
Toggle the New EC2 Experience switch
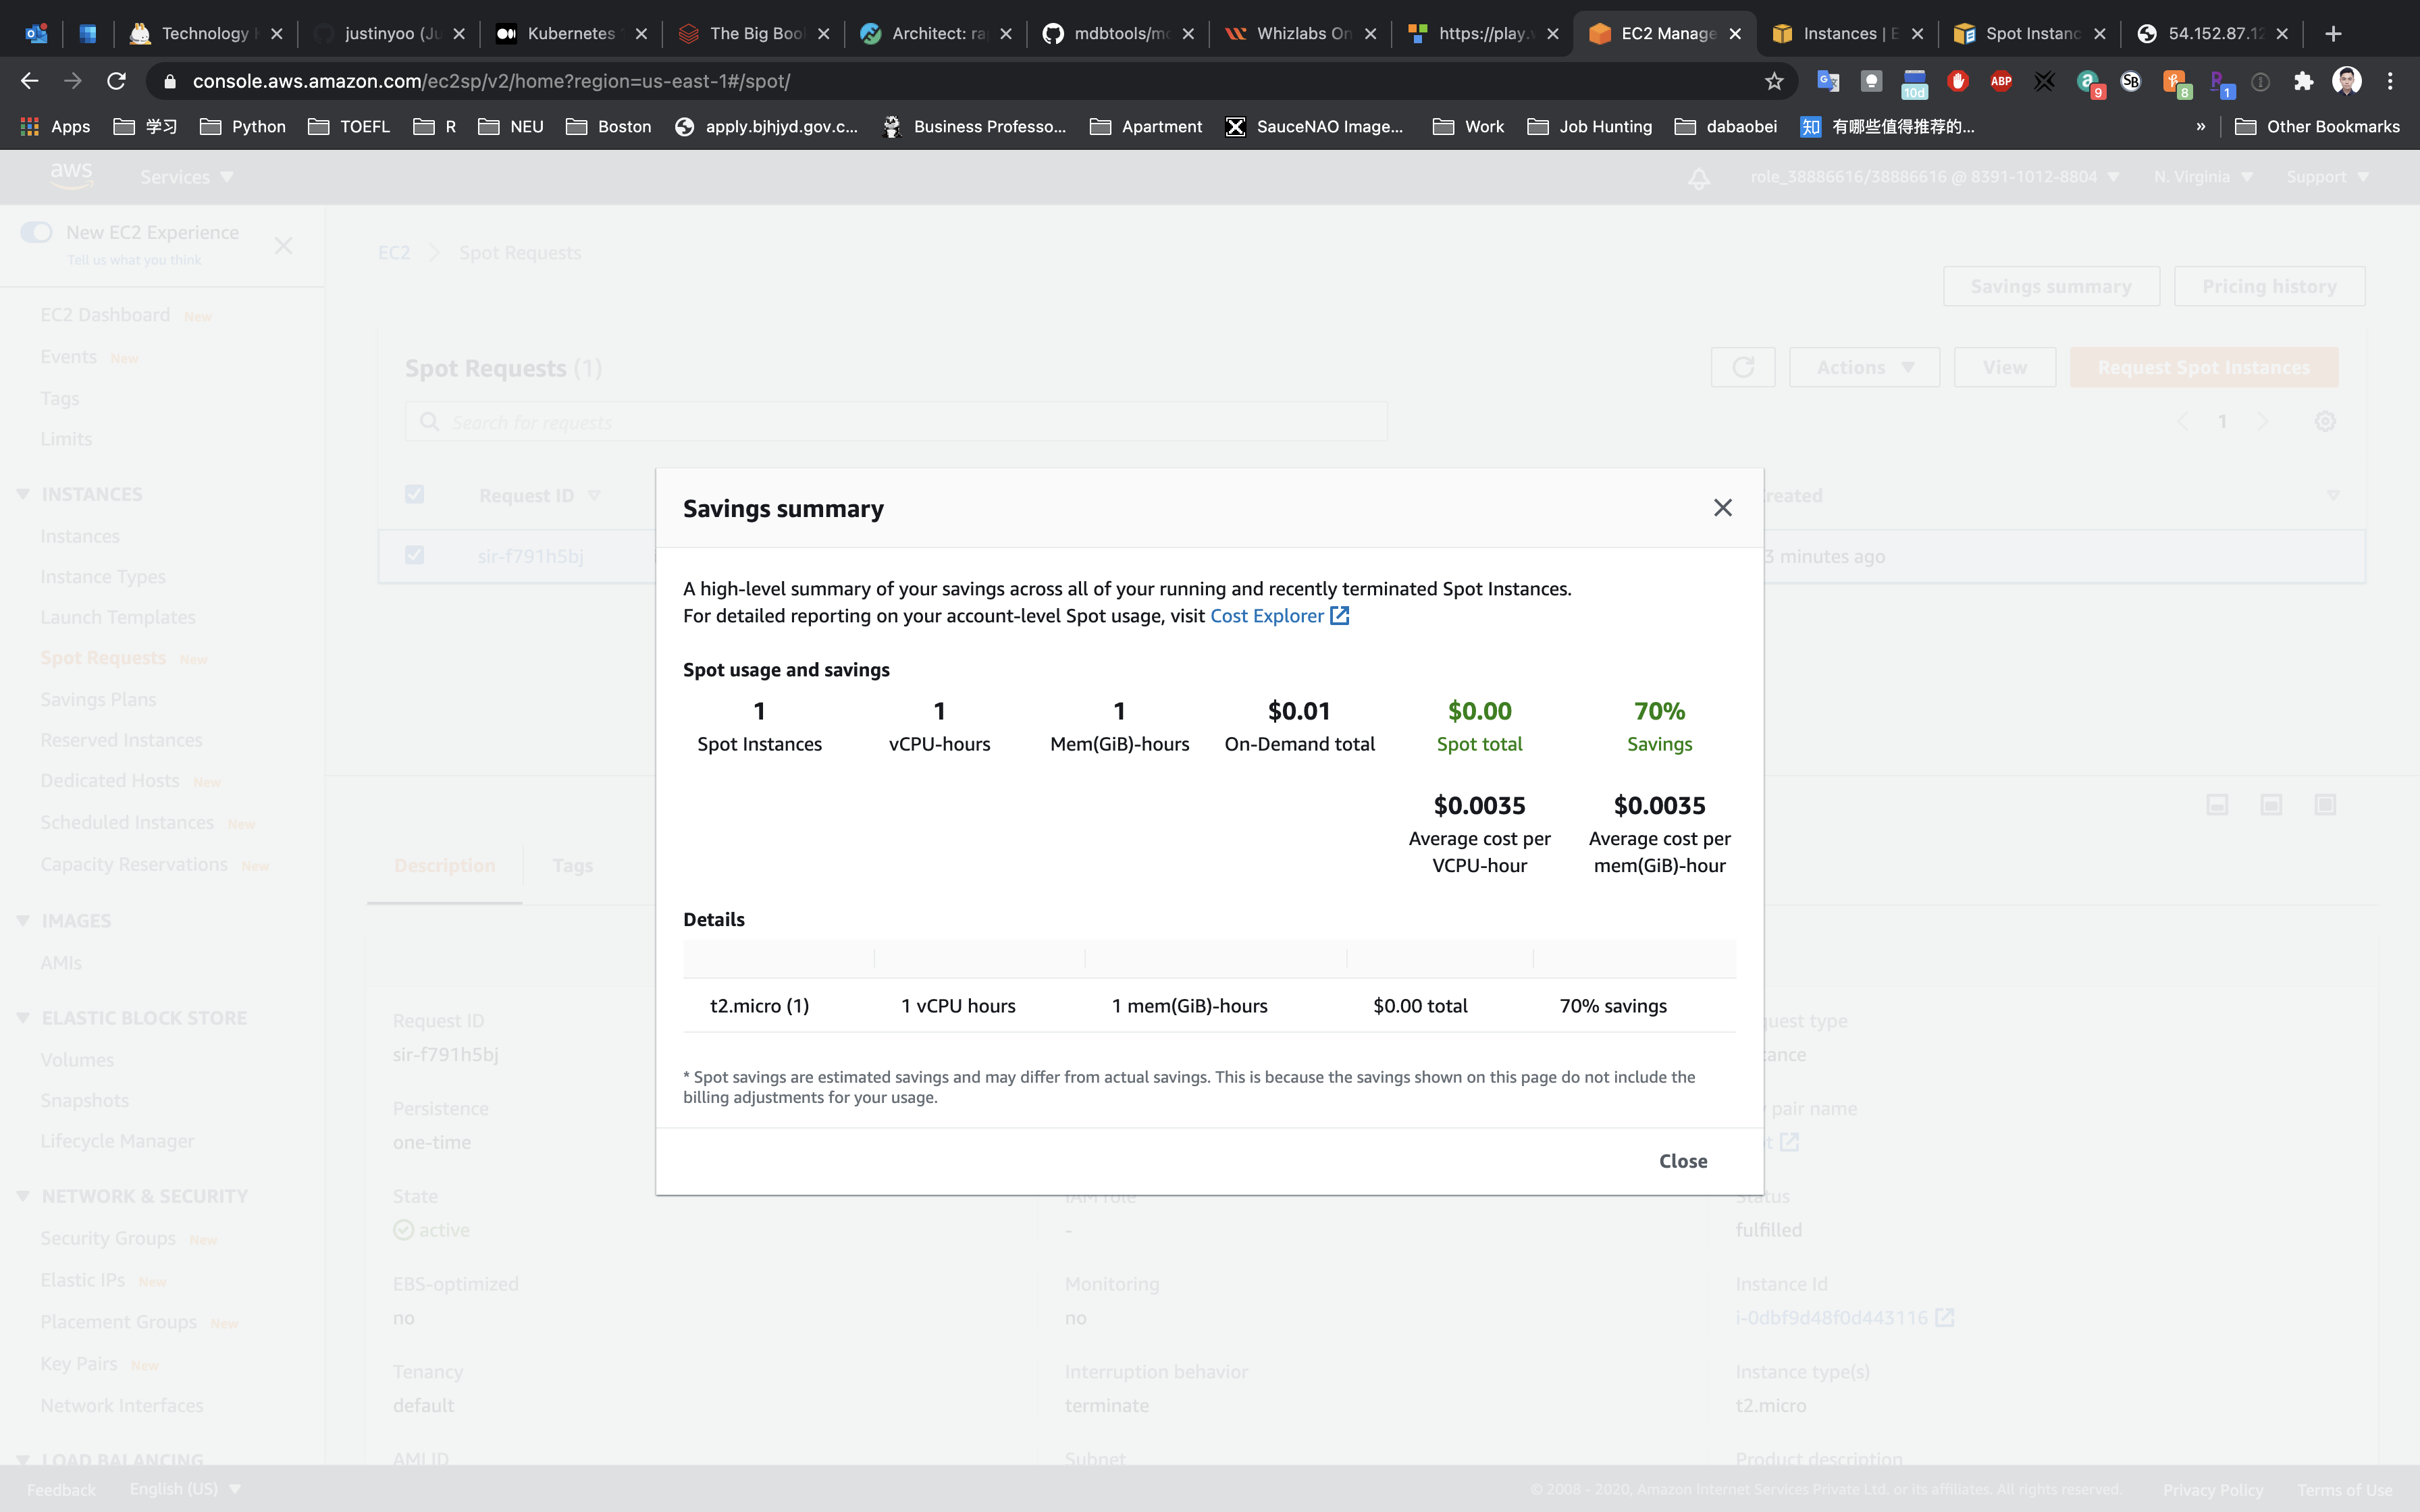pos(37,232)
